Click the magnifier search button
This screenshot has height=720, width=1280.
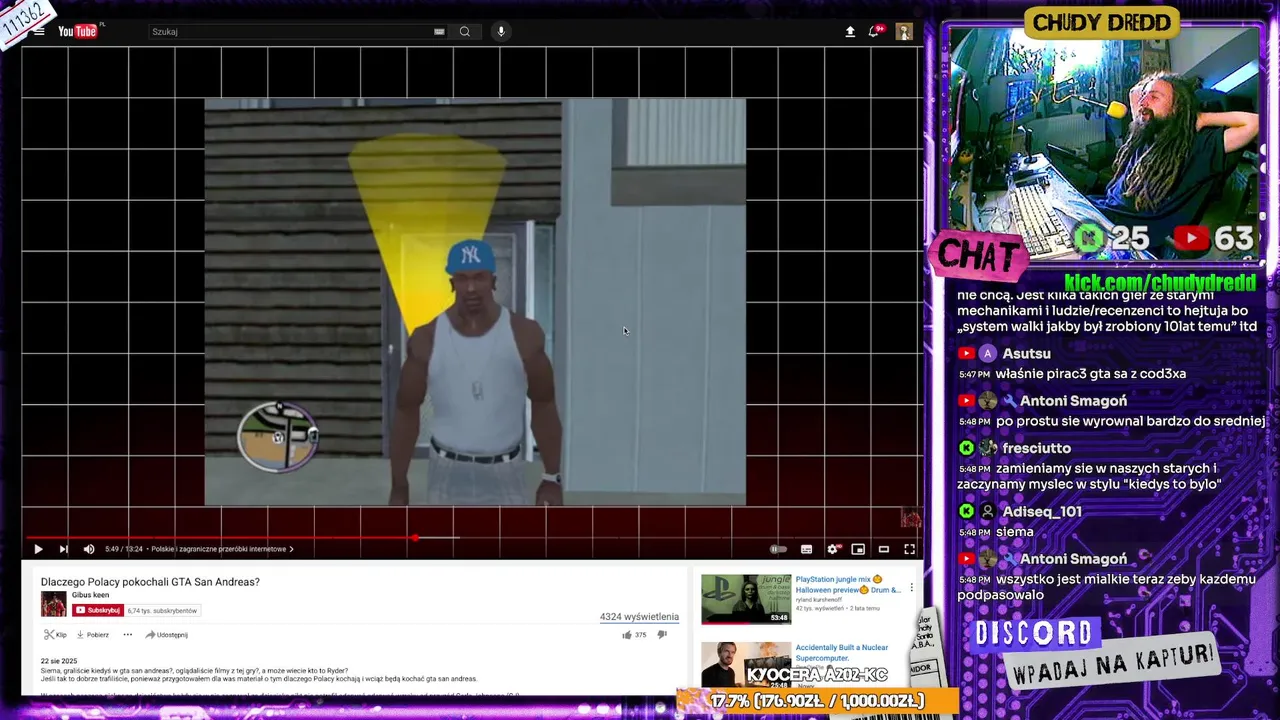(465, 31)
